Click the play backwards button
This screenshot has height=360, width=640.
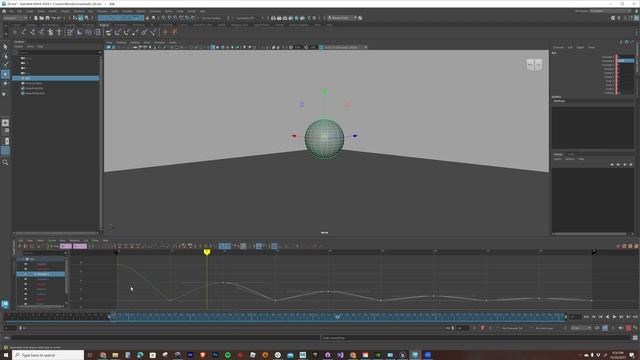pos(607,317)
